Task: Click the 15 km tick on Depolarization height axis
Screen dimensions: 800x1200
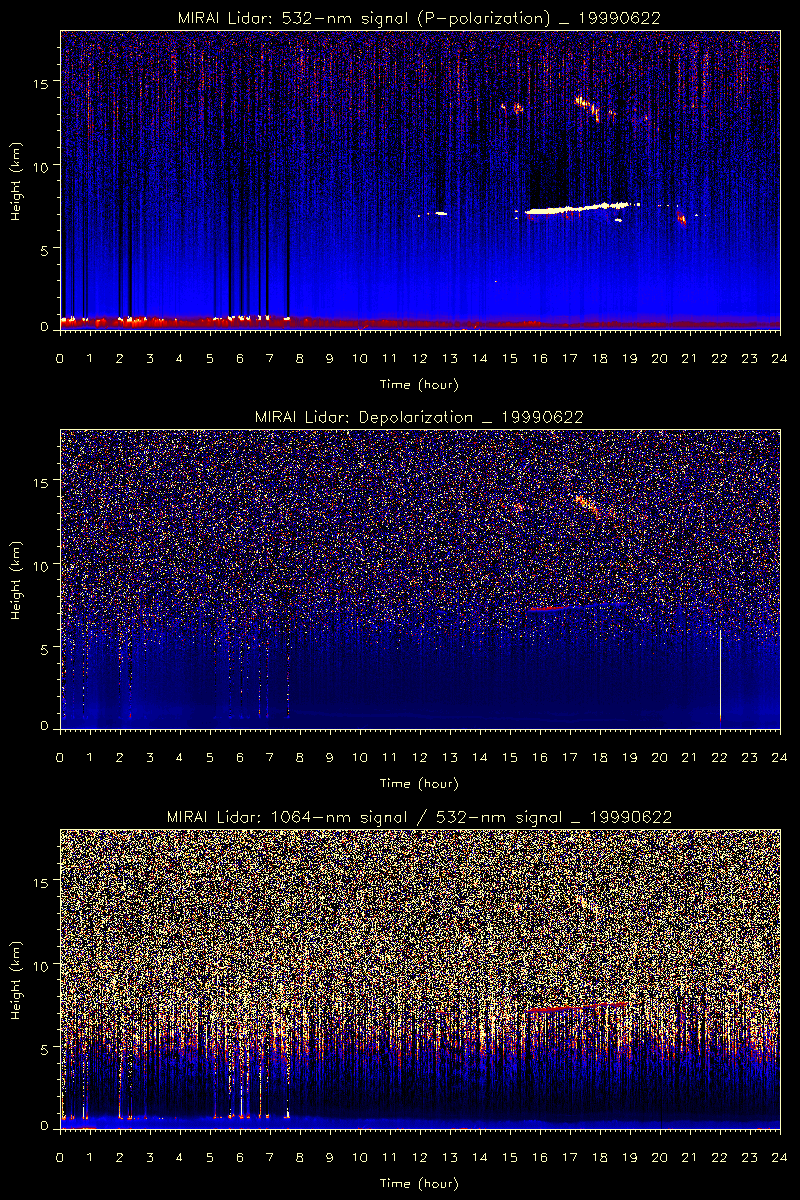Action: [x=44, y=482]
